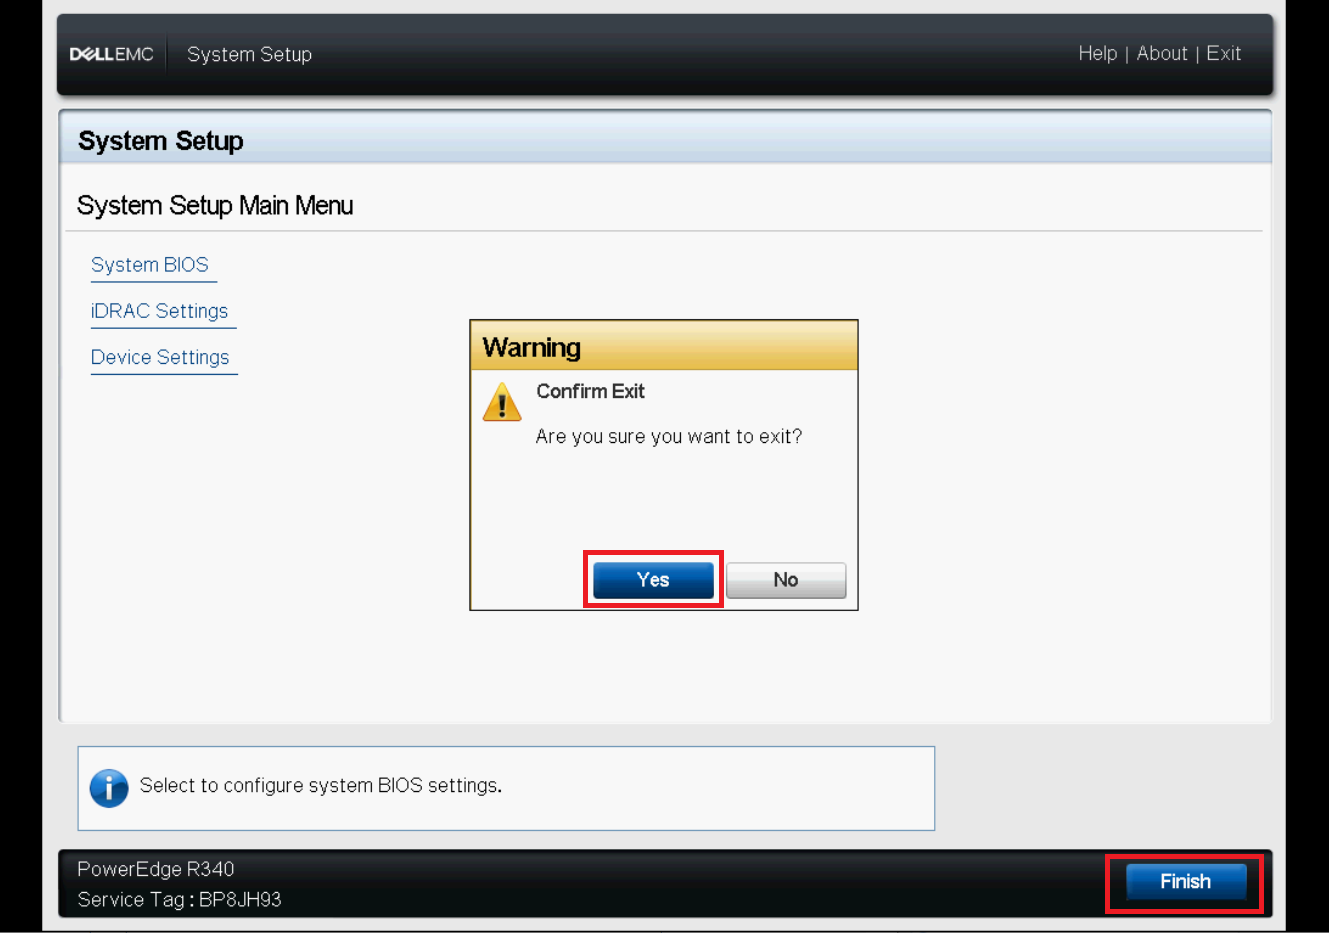Click the Warning dialog title
Image resolution: width=1329 pixels, height=933 pixels.
tap(531, 348)
